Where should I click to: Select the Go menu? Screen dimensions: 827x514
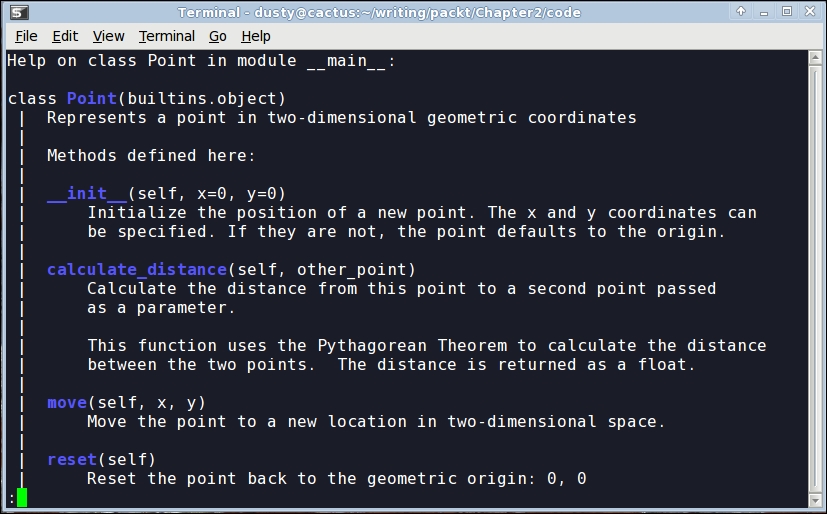click(x=218, y=36)
